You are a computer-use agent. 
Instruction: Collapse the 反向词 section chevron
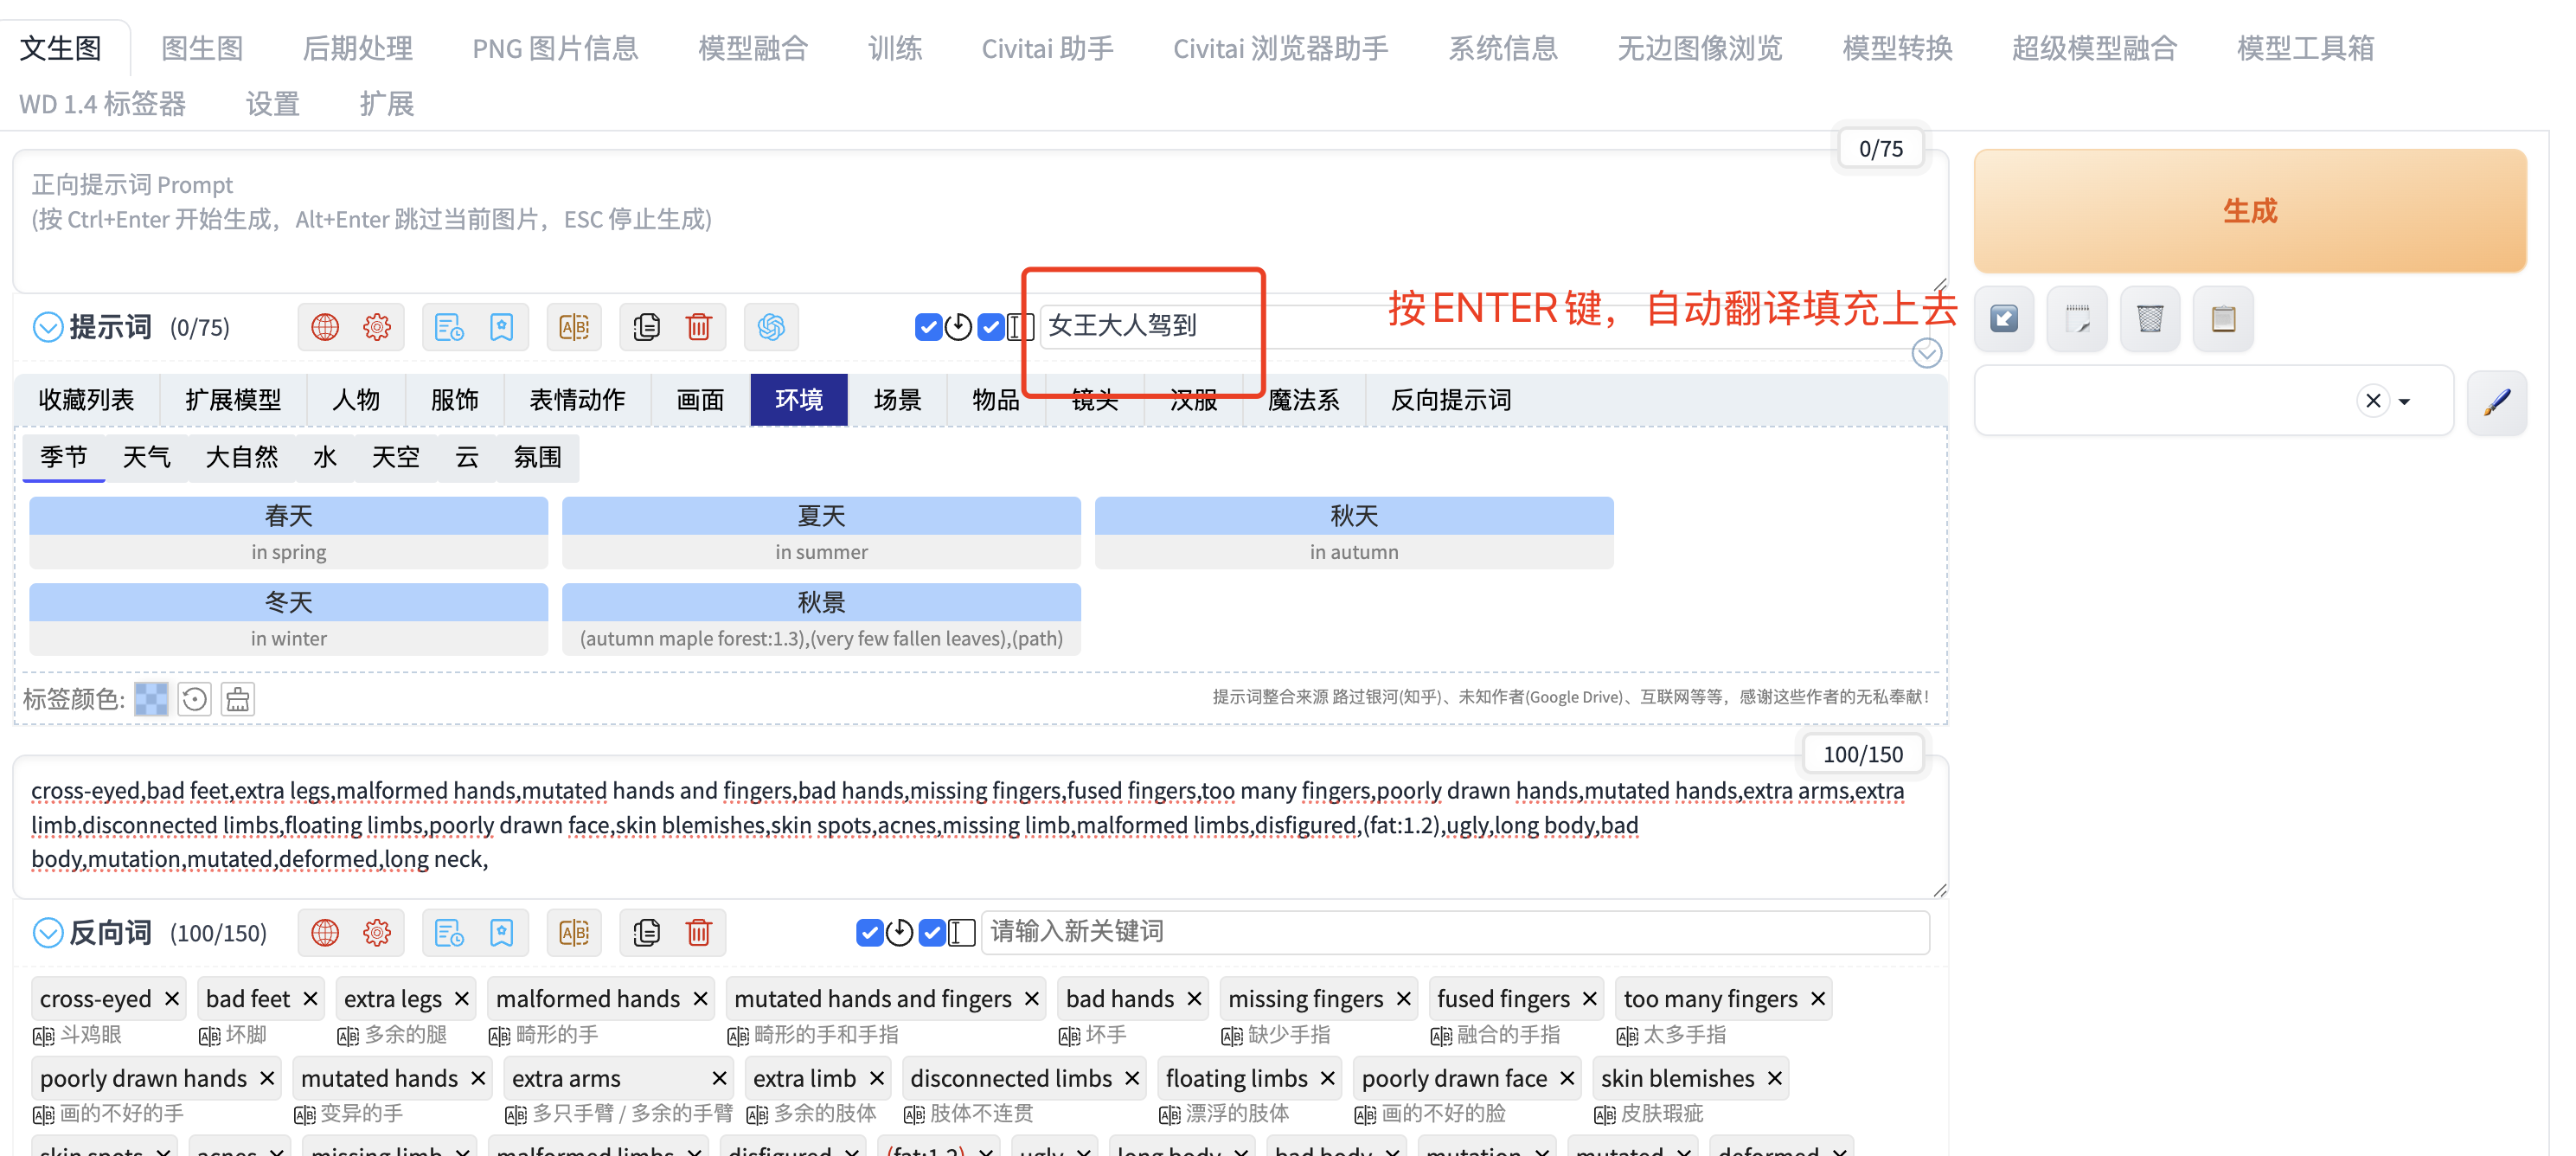[x=48, y=933]
